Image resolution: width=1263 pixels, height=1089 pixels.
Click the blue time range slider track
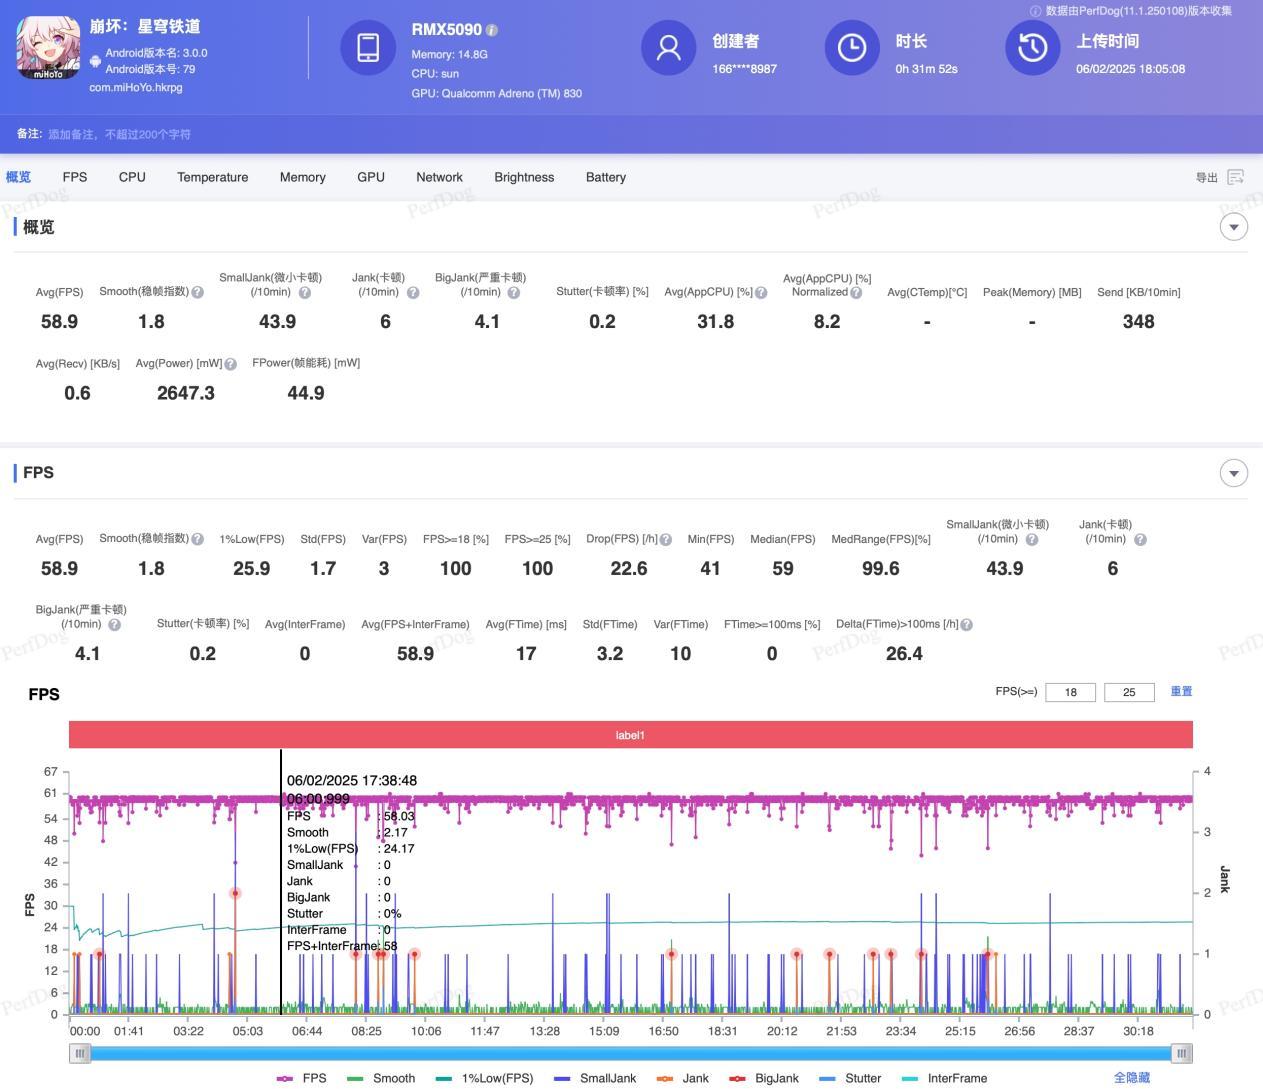click(x=631, y=1053)
